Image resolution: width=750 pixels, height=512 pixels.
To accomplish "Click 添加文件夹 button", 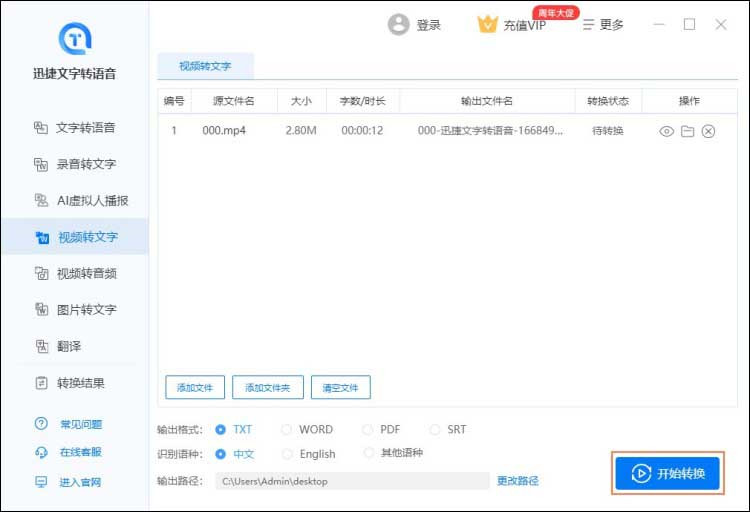I will [x=268, y=387].
